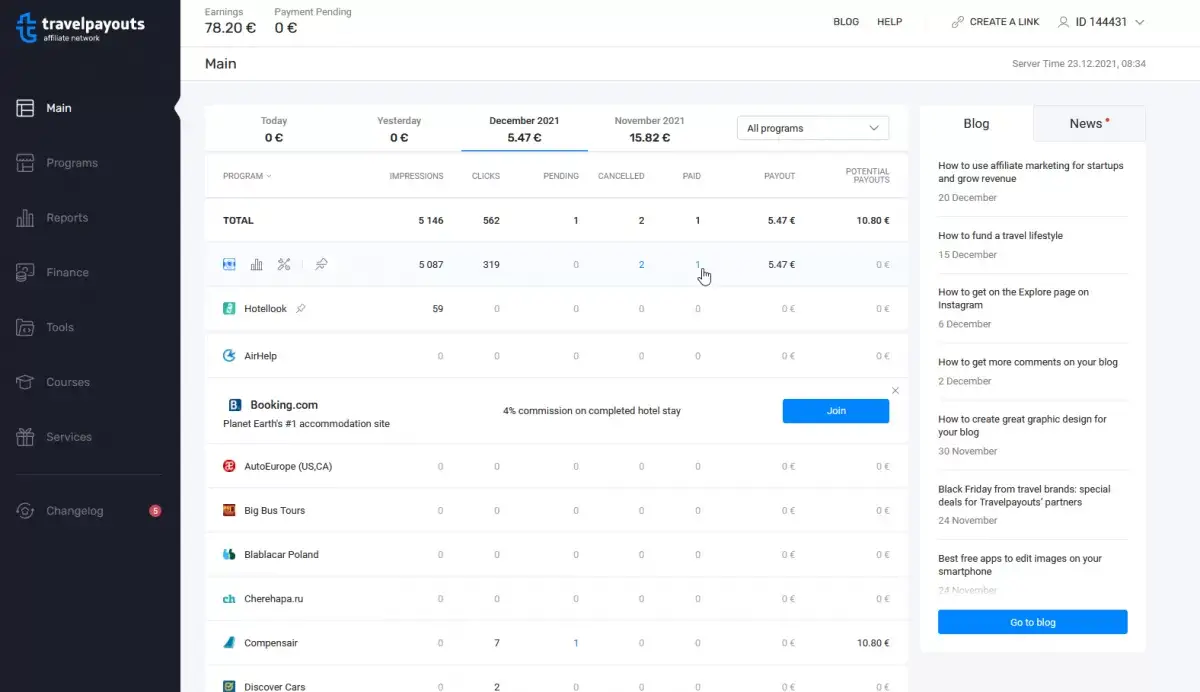
Task: Open the Main dashboard sidebar icon
Action: 25,108
